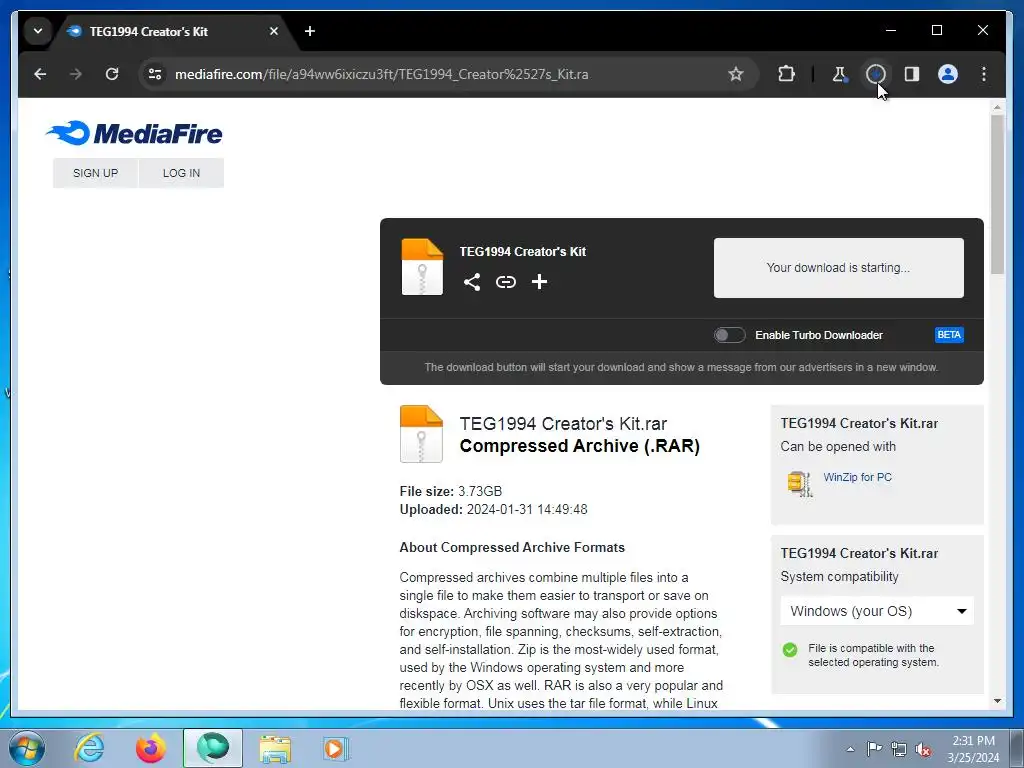Click the muted volume icon in tray

[923, 749]
